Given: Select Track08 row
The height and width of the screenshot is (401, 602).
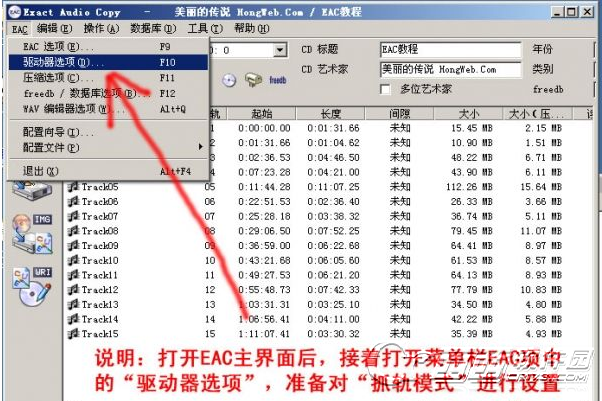Looking at the screenshot, I should (328, 231).
